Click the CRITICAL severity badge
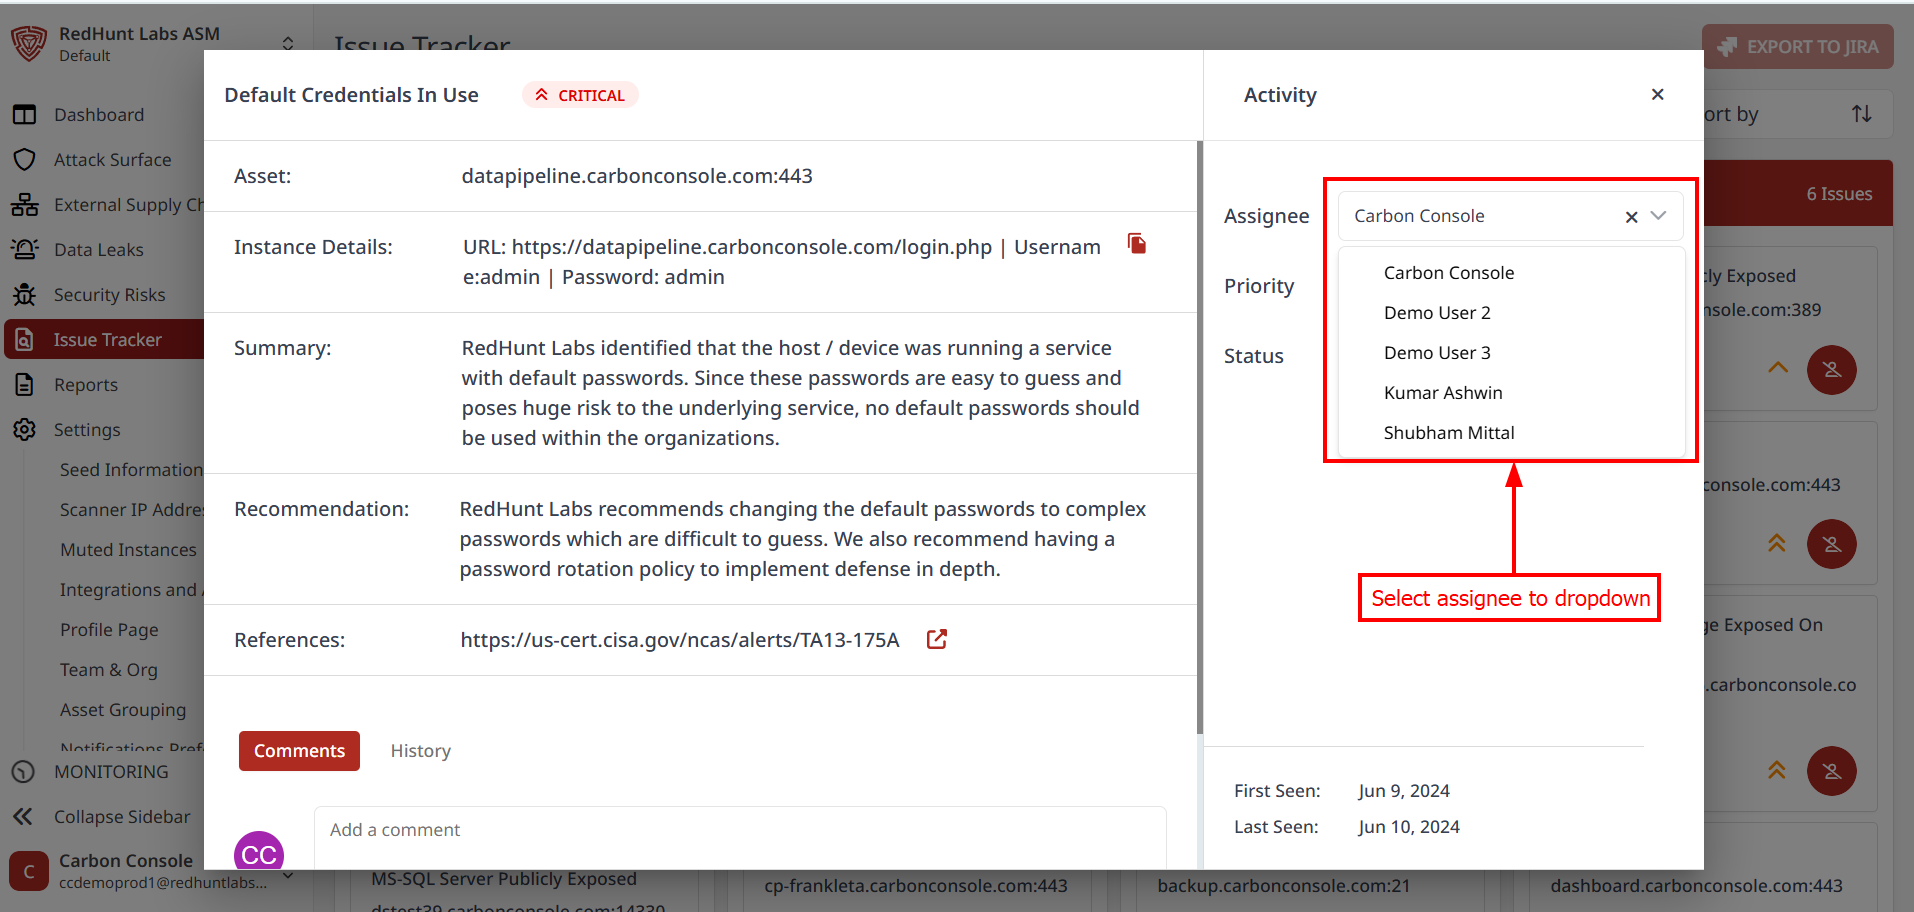The width and height of the screenshot is (1914, 912). [x=580, y=95]
